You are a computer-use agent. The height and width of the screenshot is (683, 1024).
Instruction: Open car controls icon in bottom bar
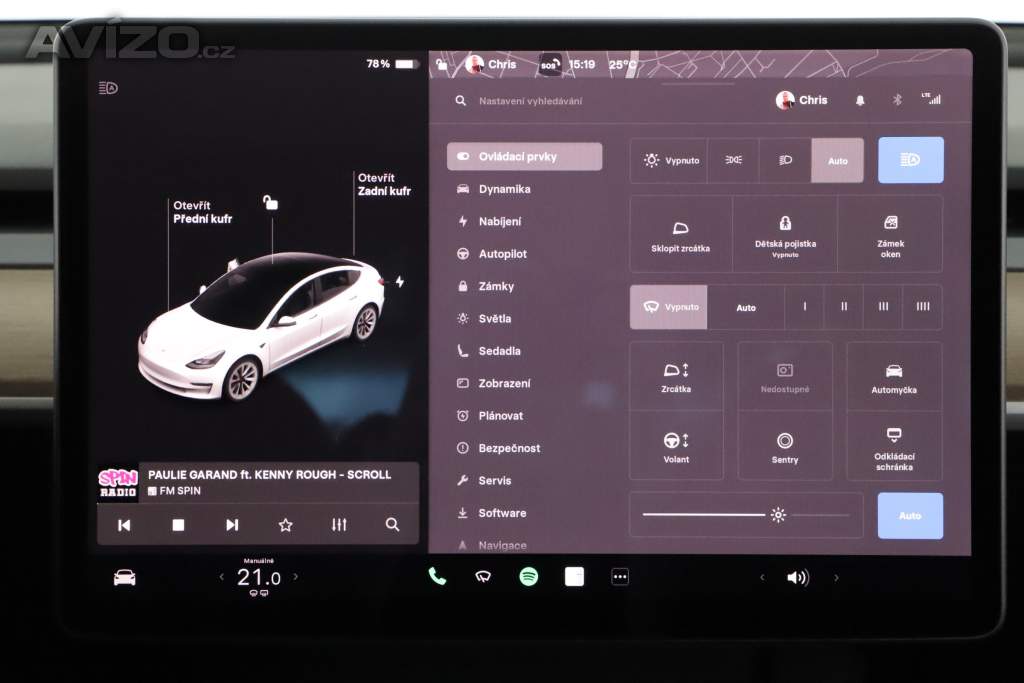[124, 578]
